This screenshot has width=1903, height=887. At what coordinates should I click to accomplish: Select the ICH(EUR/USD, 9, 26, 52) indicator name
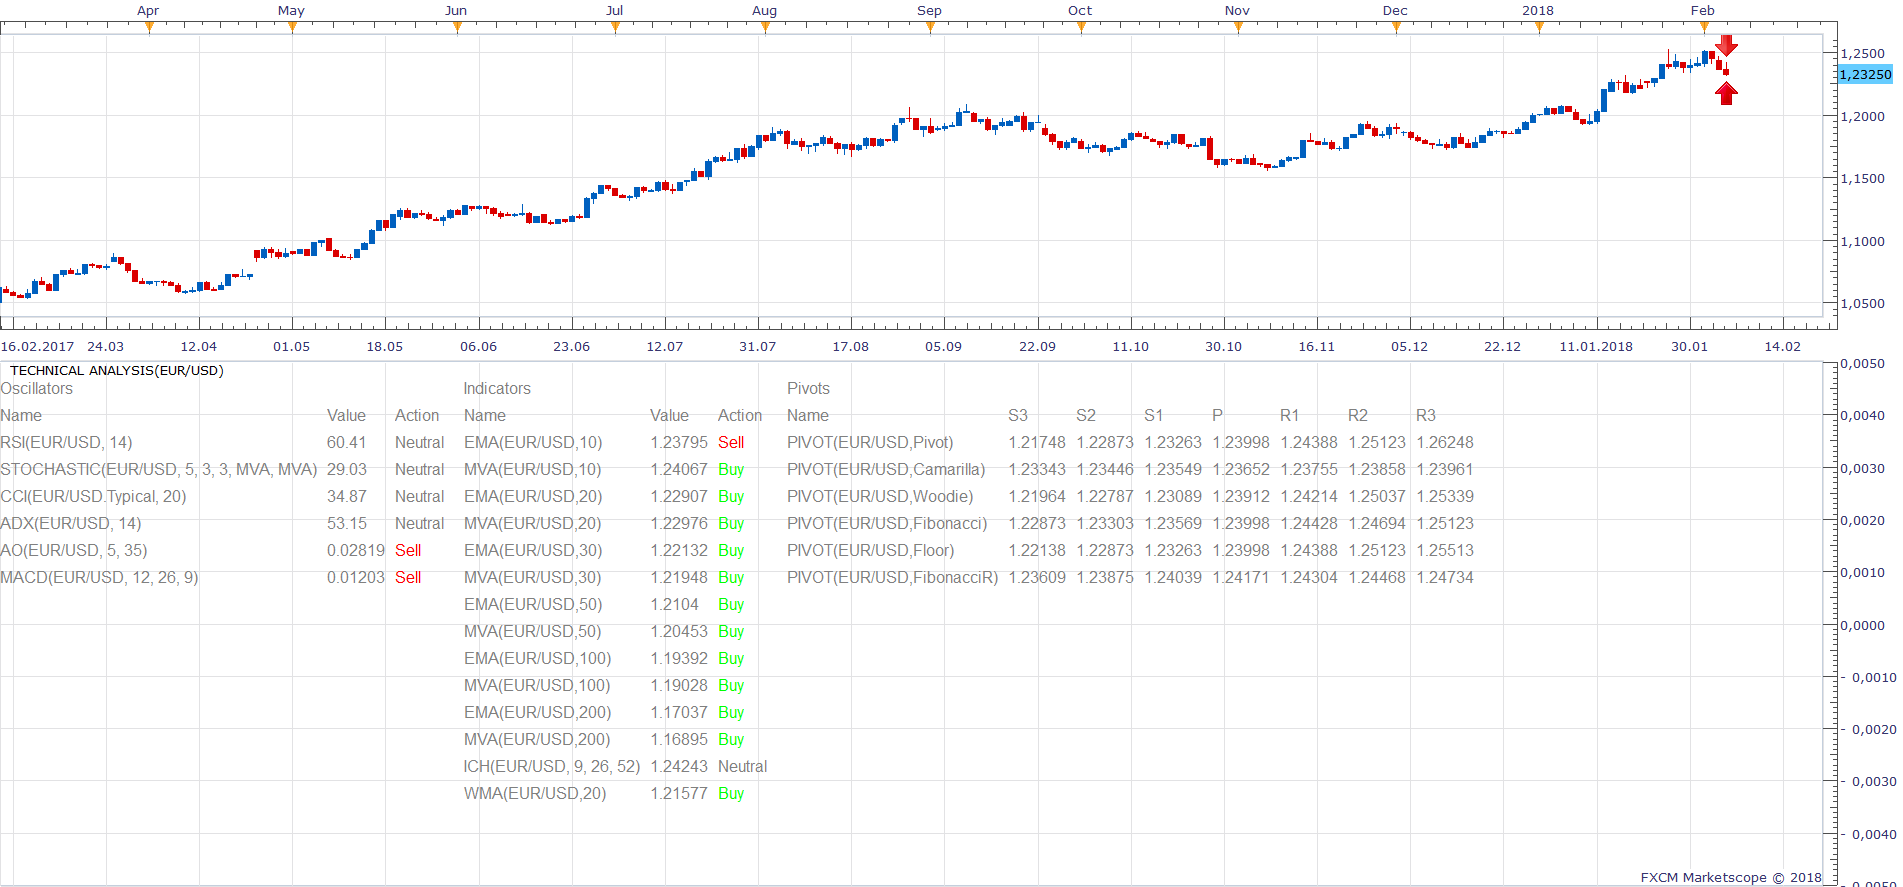pyautogui.click(x=552, y=766)
